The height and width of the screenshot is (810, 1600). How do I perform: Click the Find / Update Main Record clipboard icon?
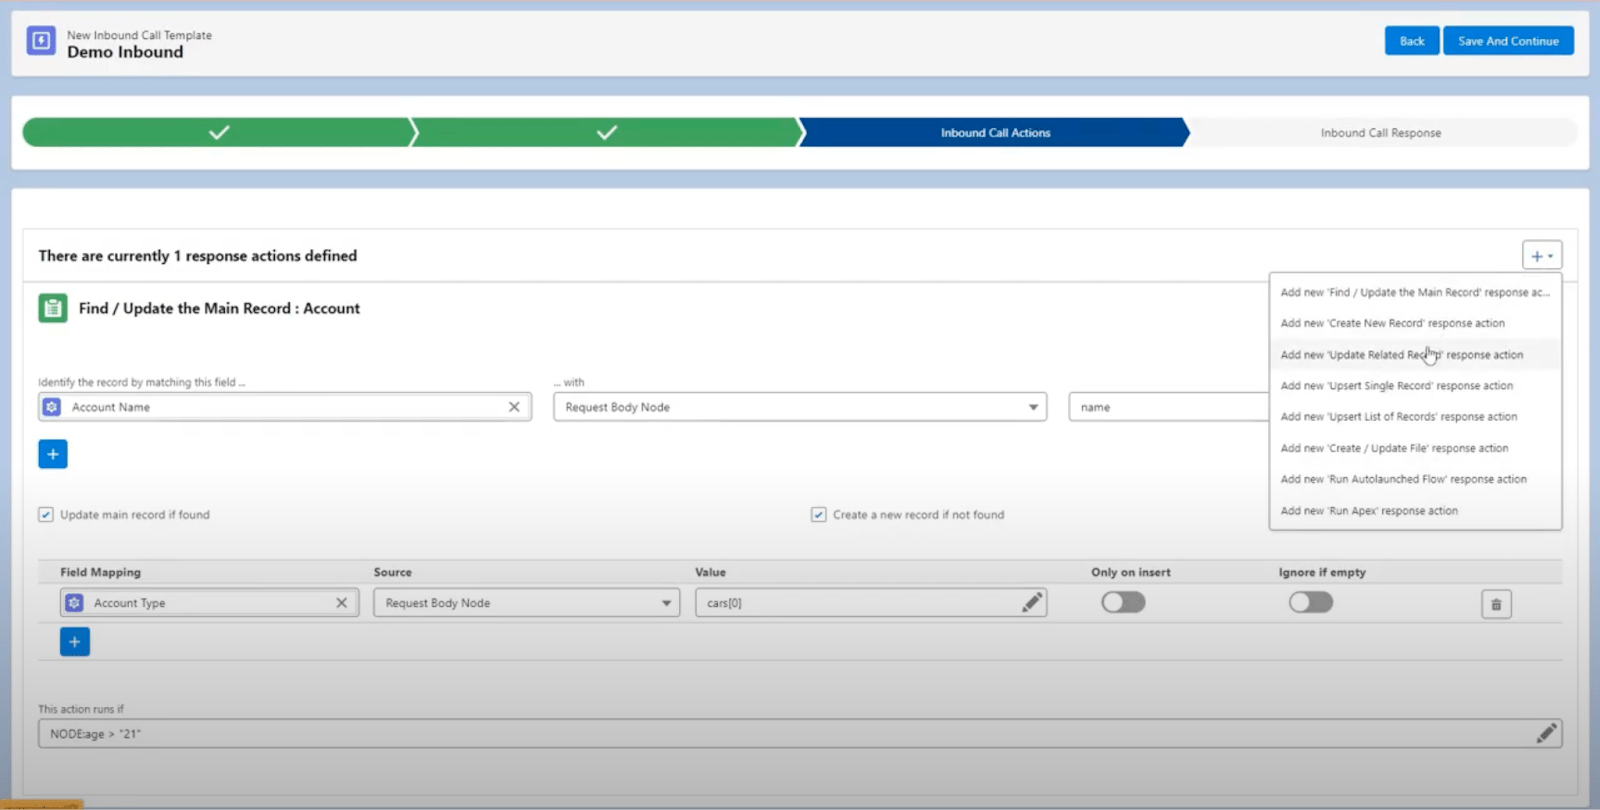pos(53,308)
